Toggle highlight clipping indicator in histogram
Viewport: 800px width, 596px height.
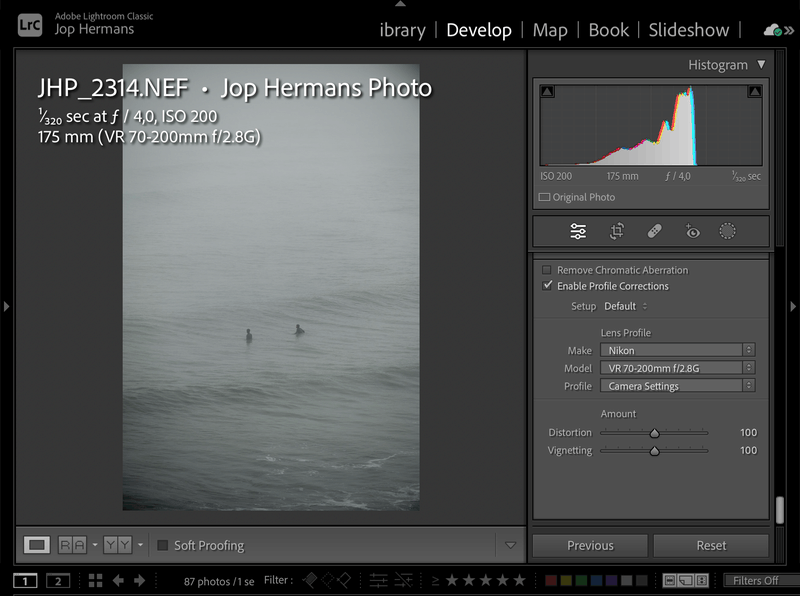click(754, 92)
